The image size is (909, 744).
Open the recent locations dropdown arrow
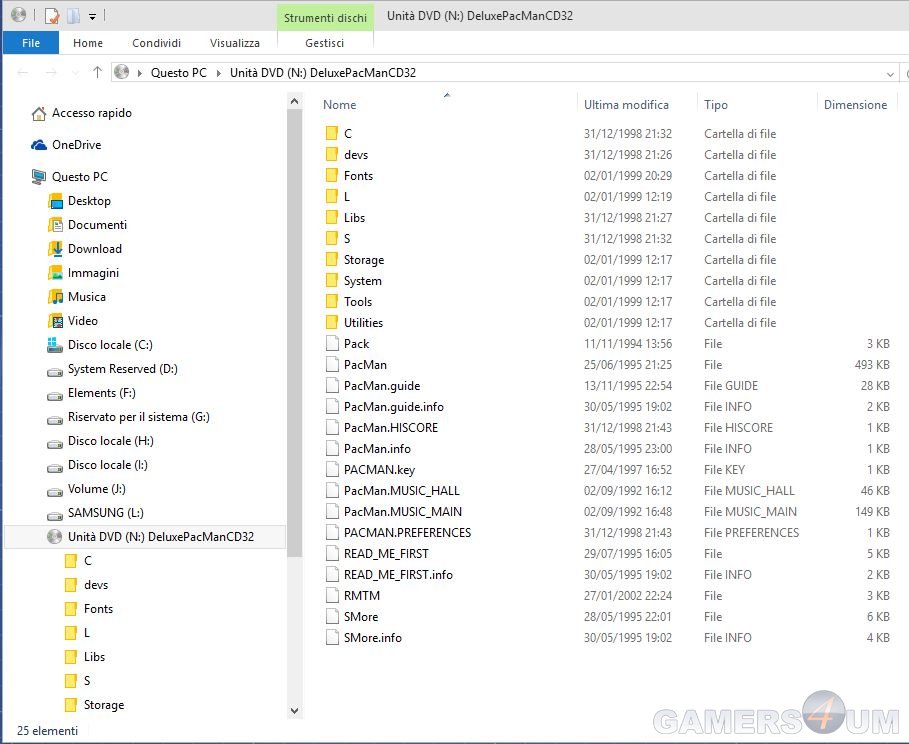pyautogui.click(x=75, y=73)
